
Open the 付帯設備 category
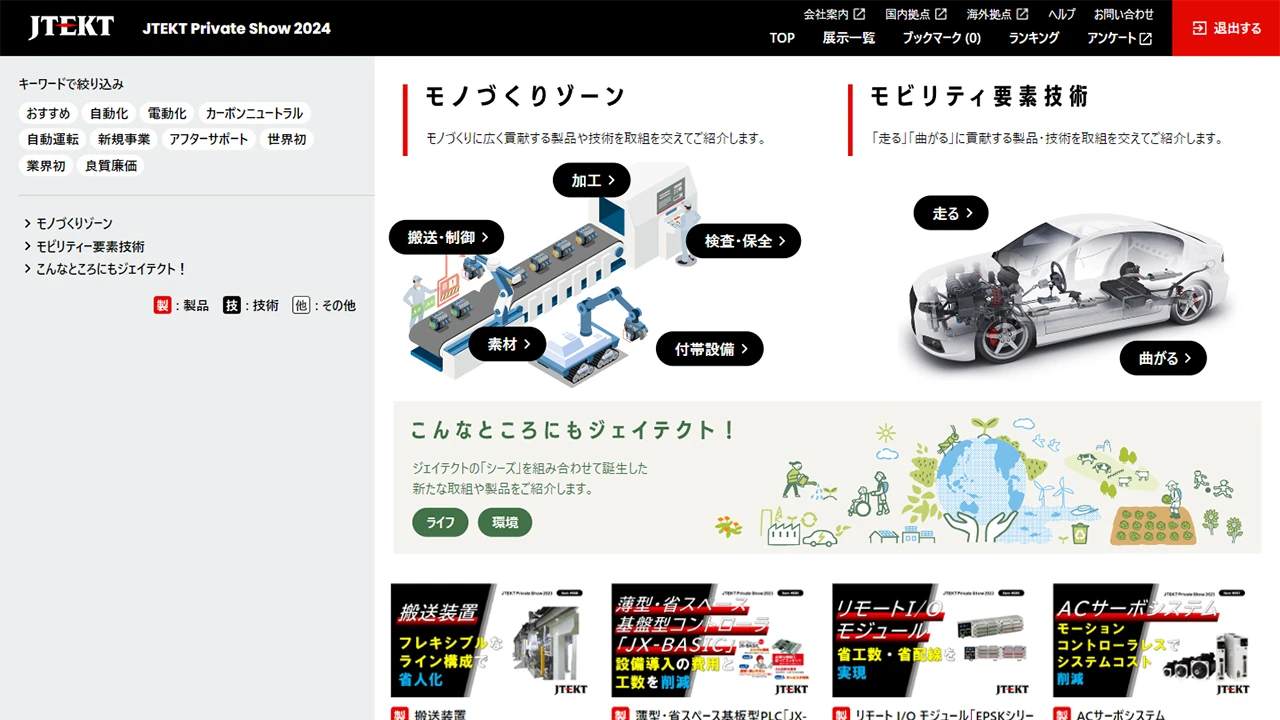[710, 349]
